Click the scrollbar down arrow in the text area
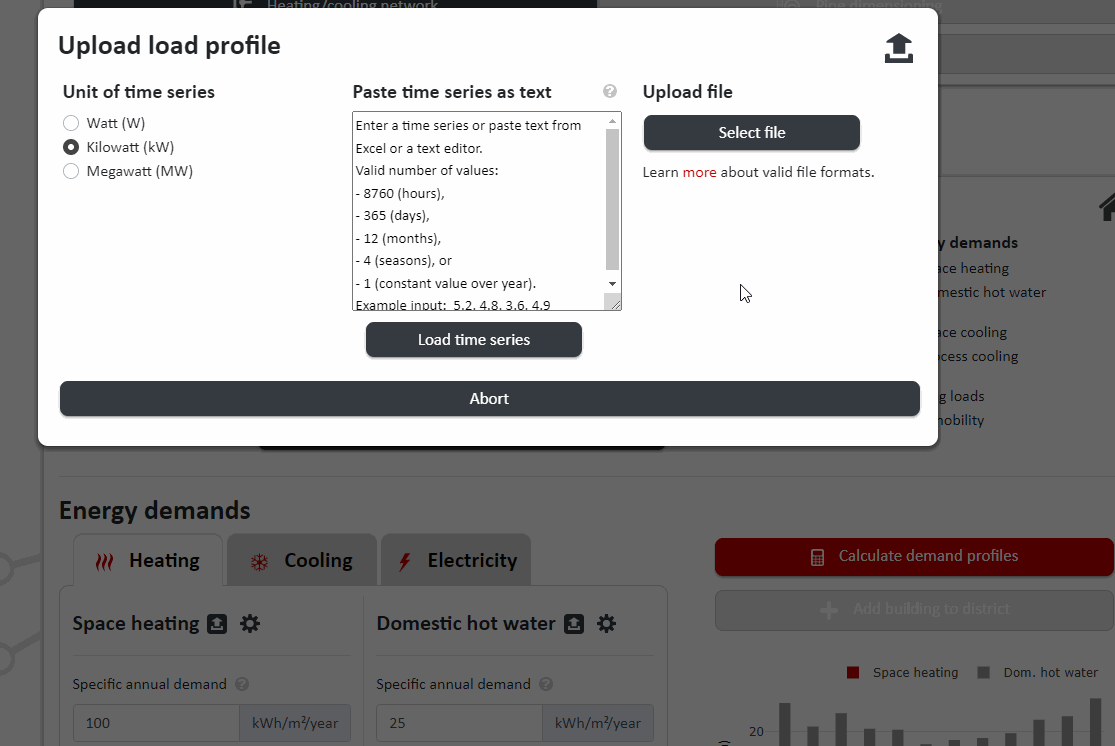The image size is (1115, 746). pyautogui.click(x=612, y=283)
